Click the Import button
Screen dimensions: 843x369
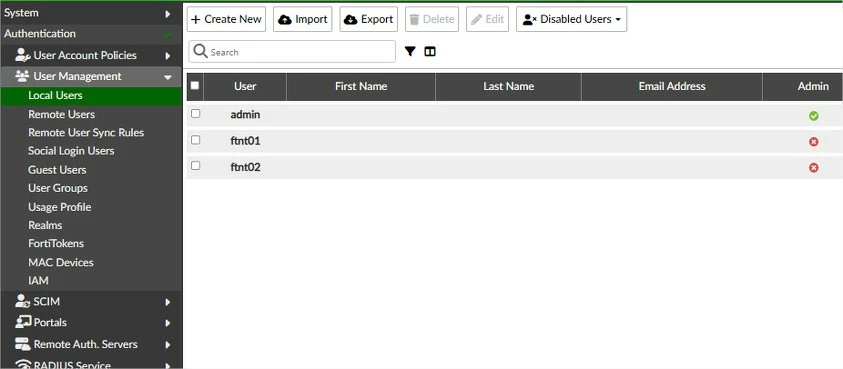[x=303, y=19]
